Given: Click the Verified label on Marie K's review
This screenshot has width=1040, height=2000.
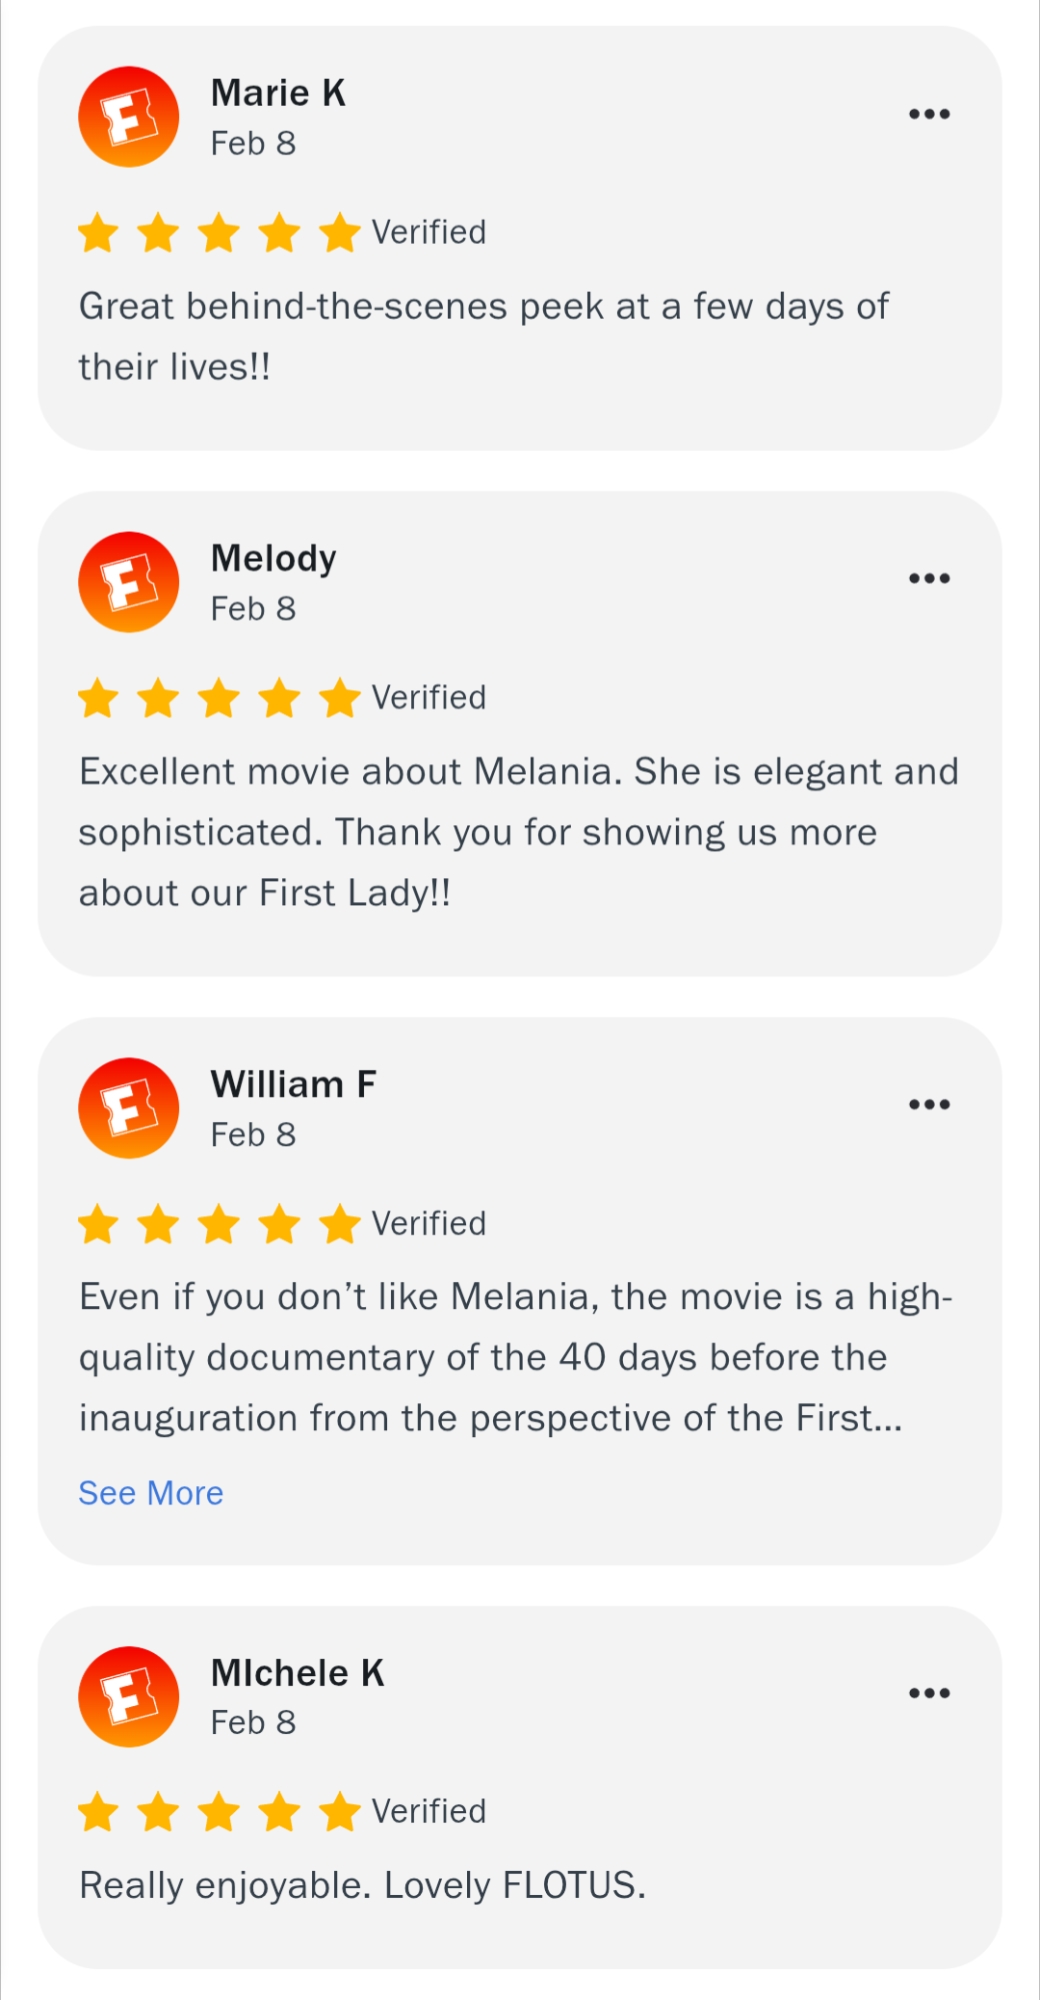Looking at the screenshot, I should click(429, 232).
